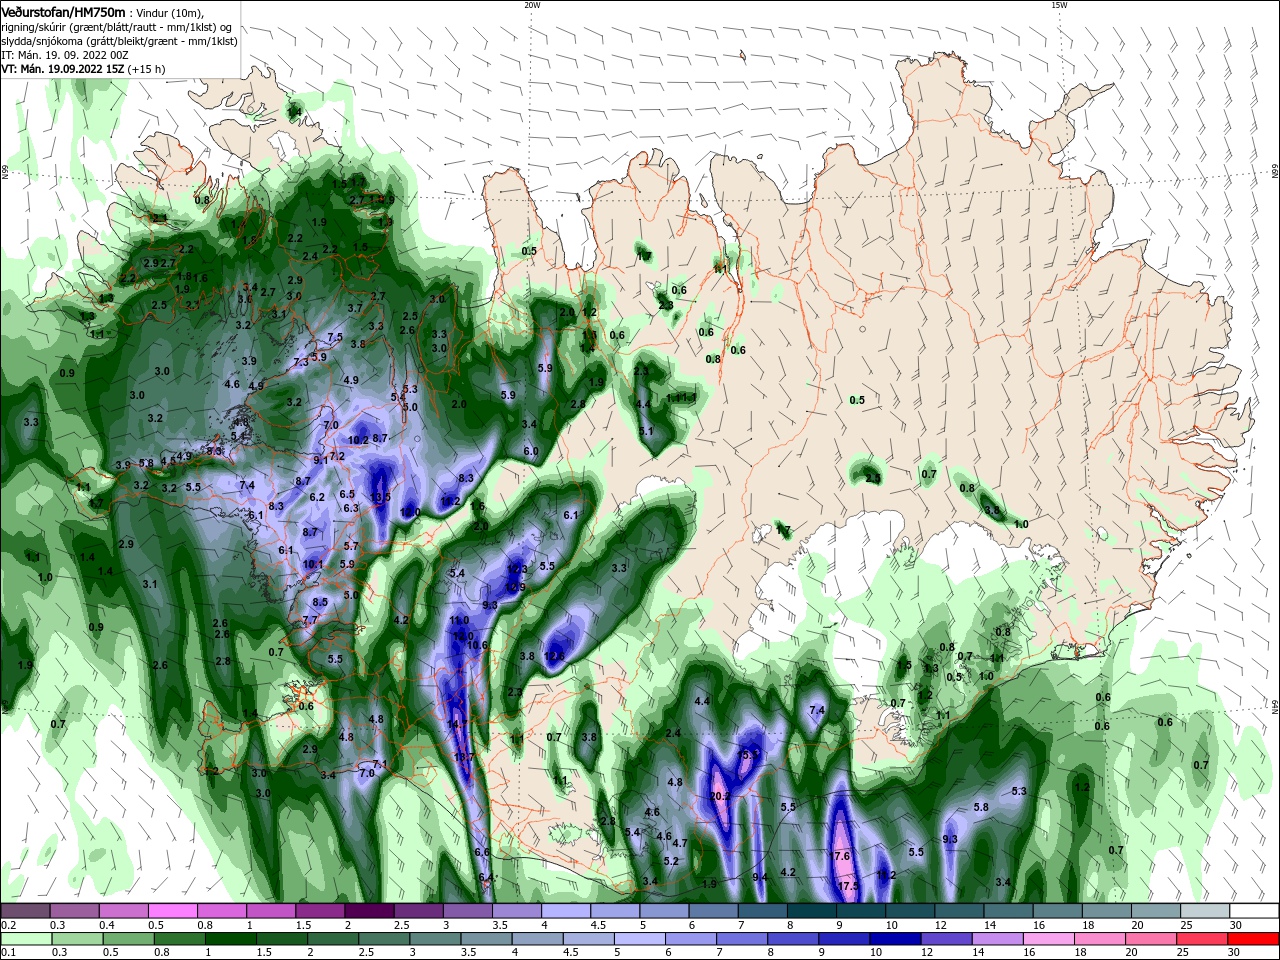The image size is (1280, 960).
Task: Click the 13.5 precipitation value on the map
Action: tap(380, 497)
